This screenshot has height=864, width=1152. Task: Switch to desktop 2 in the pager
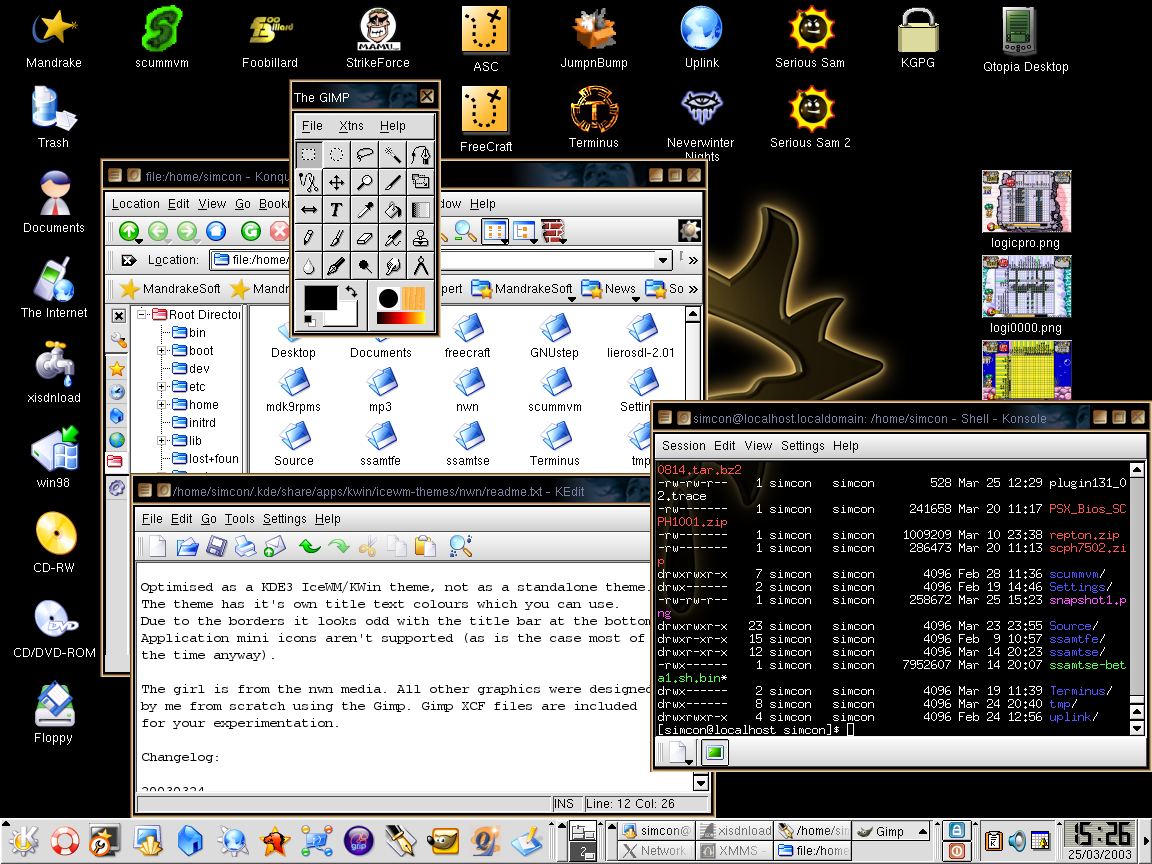point(583,852)
